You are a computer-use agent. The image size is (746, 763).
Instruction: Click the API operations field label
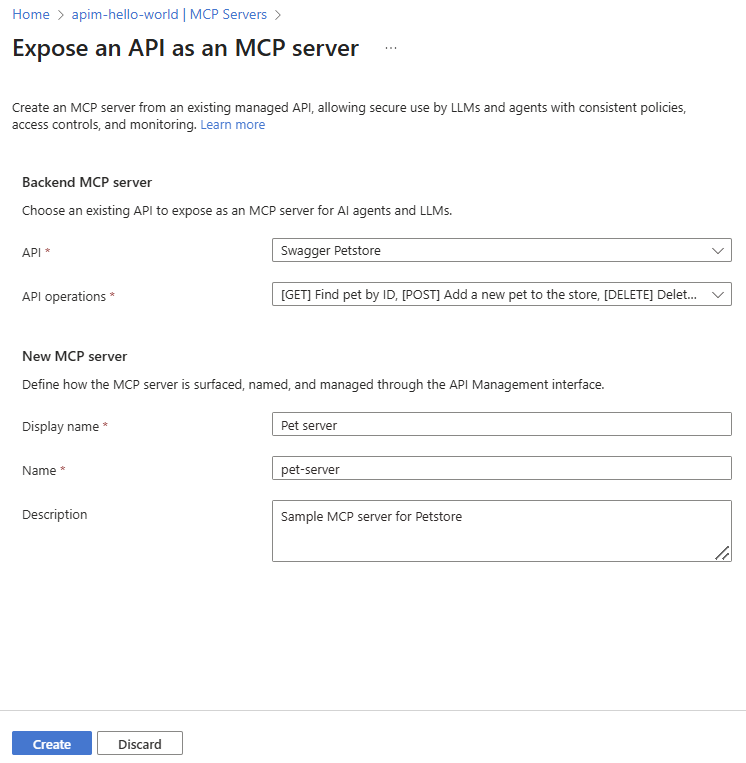tap(64, 297)
